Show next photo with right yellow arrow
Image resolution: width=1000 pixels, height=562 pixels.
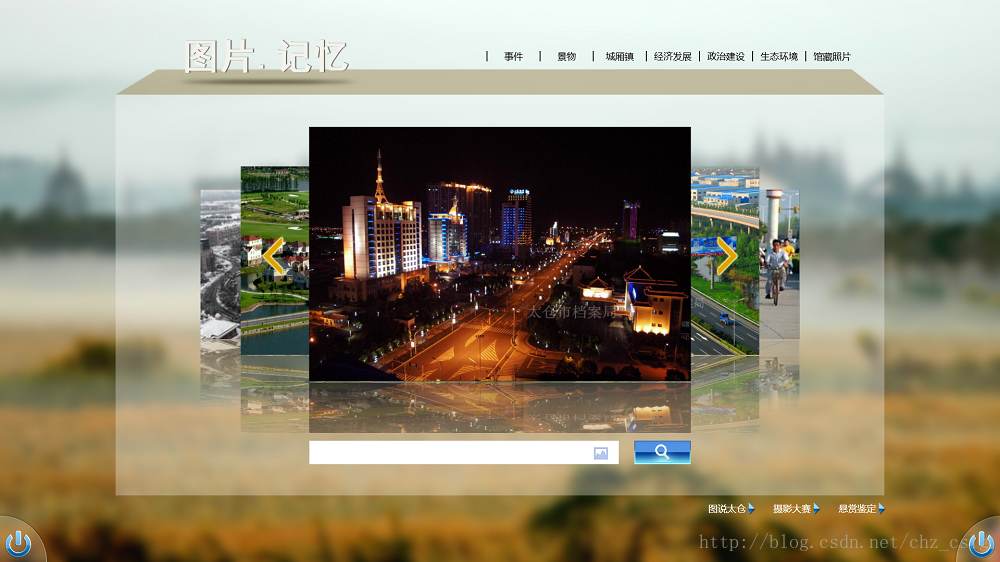(x=726, y=256)
